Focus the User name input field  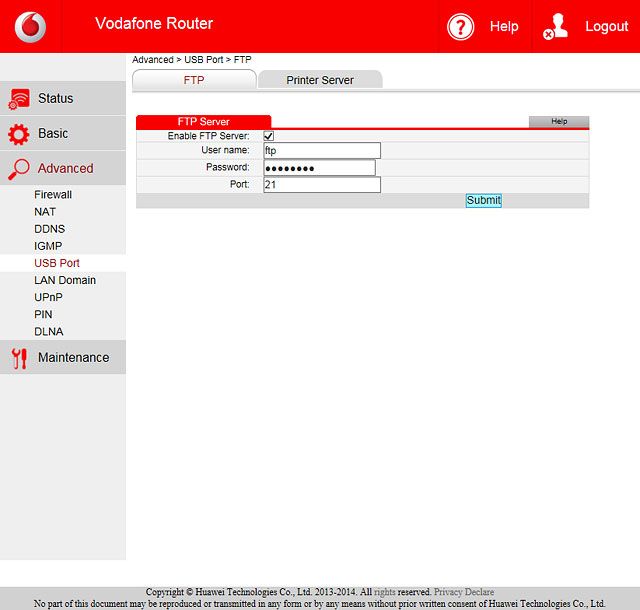322,151
